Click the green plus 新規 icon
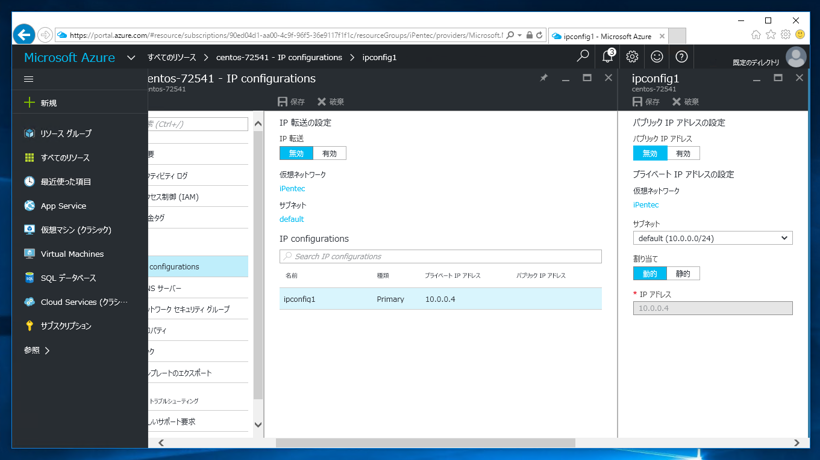 point(29,102)
